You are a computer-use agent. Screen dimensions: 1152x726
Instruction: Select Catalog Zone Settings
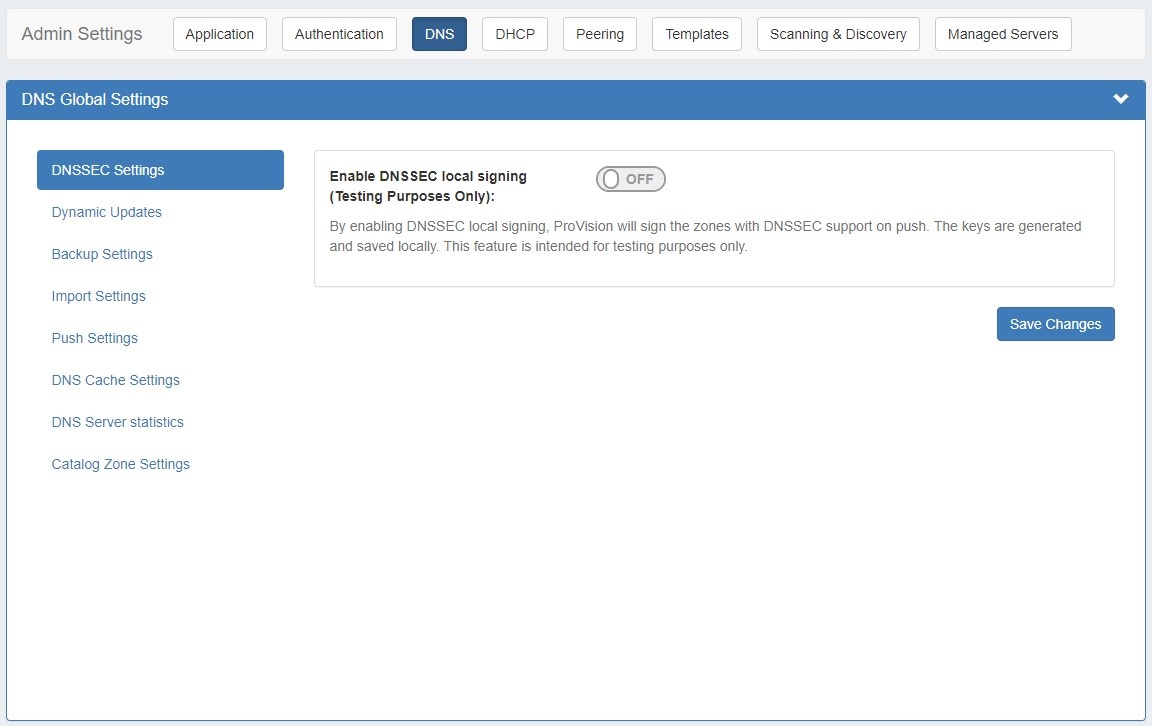(x=121, y=464)
